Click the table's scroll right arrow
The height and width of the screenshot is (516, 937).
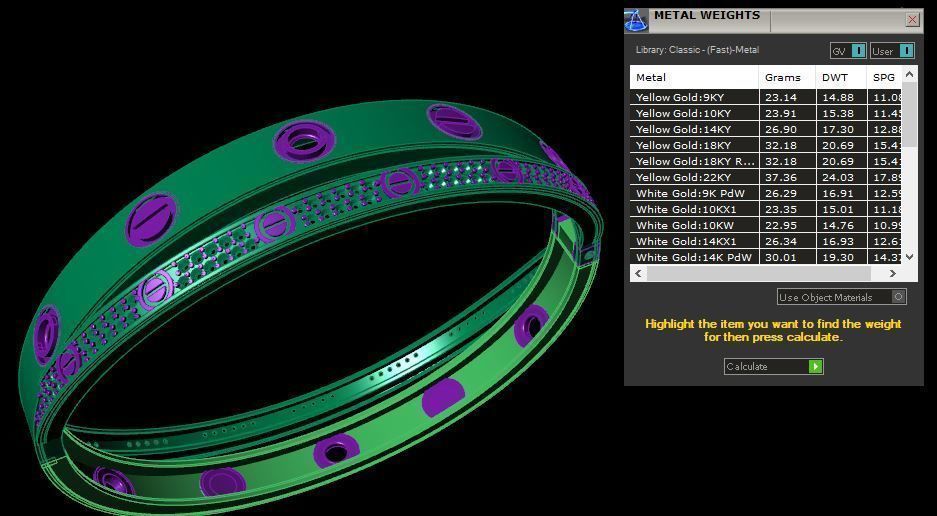(893, 273)
